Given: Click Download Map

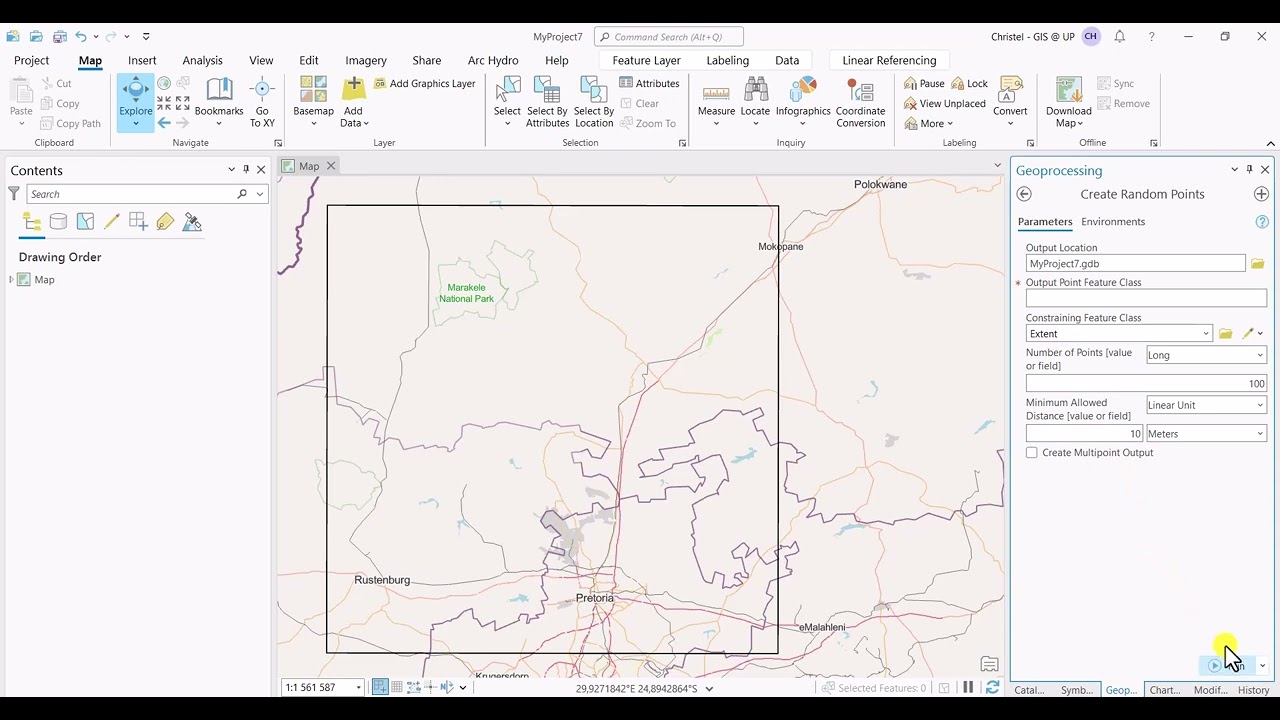Looking at the screenshot, I should click(x=1068, y=102).
